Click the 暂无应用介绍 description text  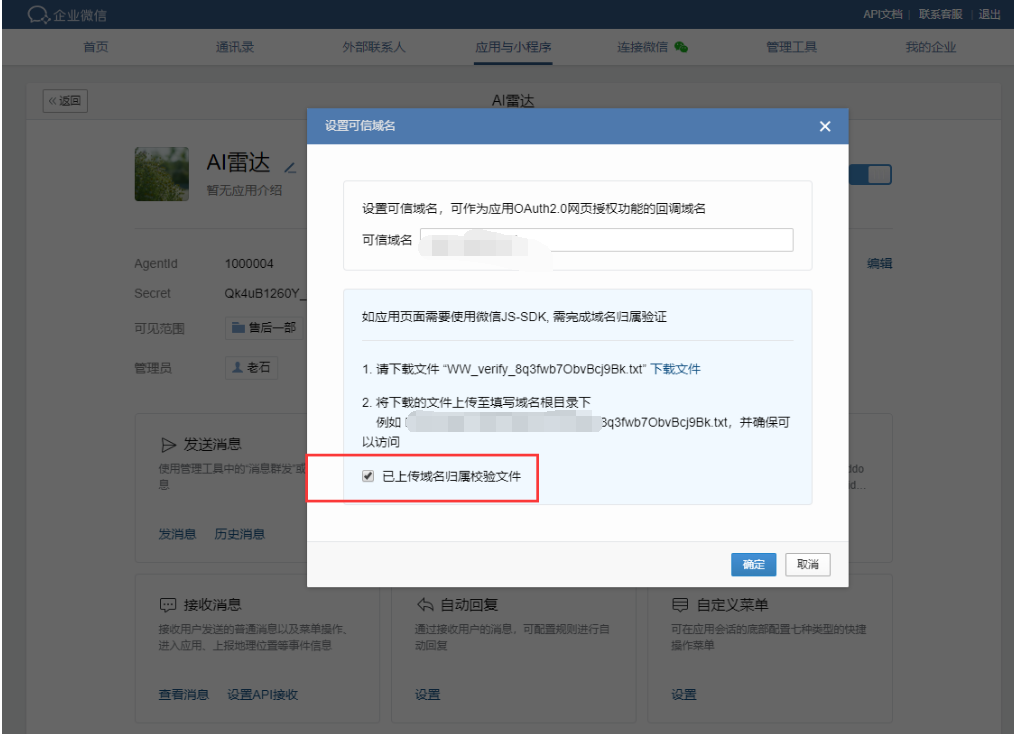[x=244, y=191]
